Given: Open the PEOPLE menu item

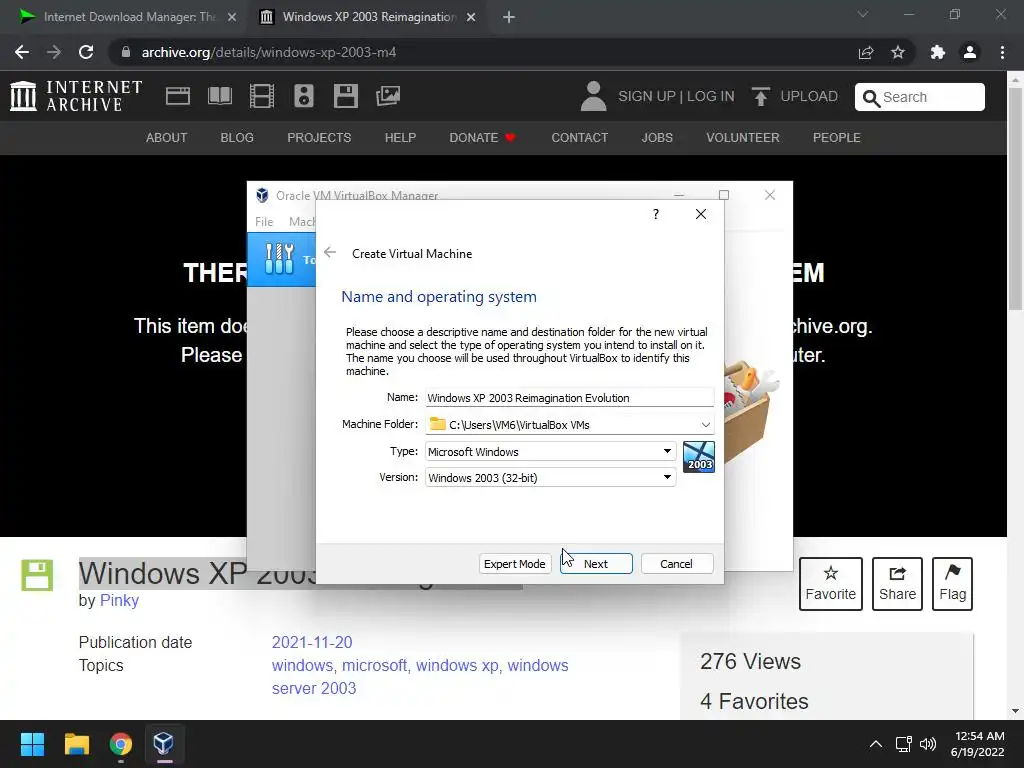Looking at the screenshot, I should pos(837,138).
